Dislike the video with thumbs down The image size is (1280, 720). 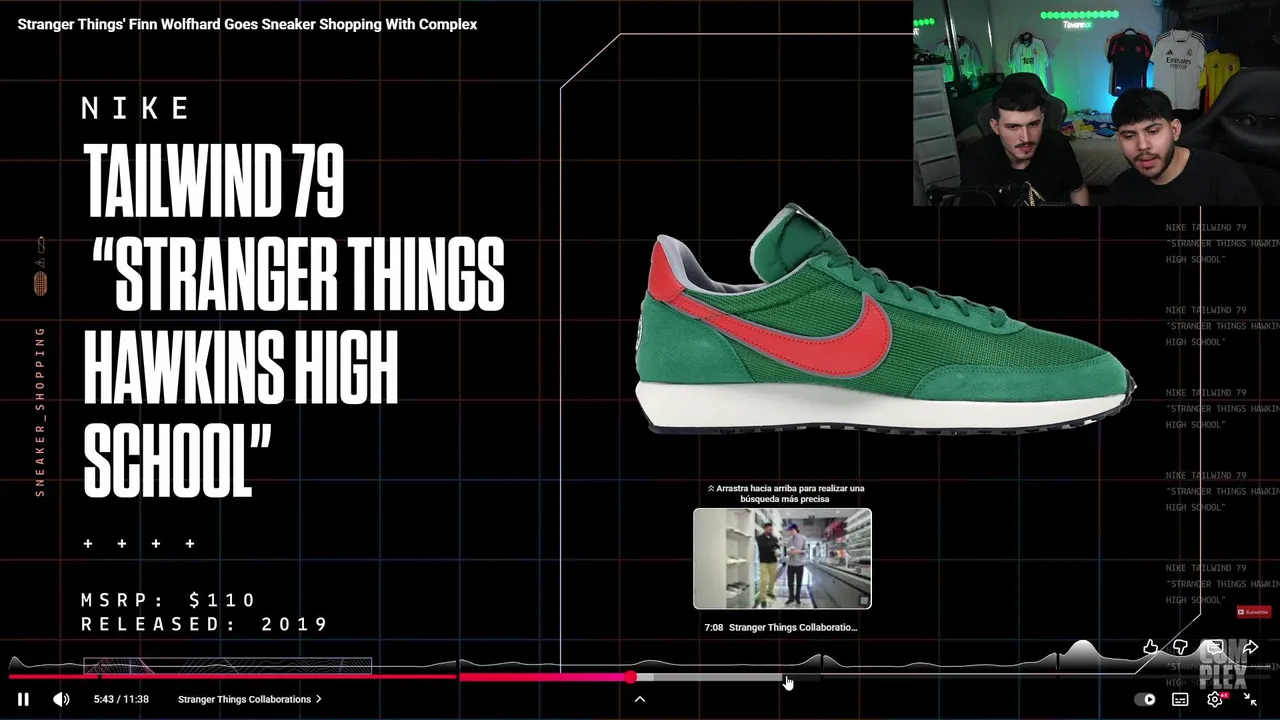(1180, 648)
